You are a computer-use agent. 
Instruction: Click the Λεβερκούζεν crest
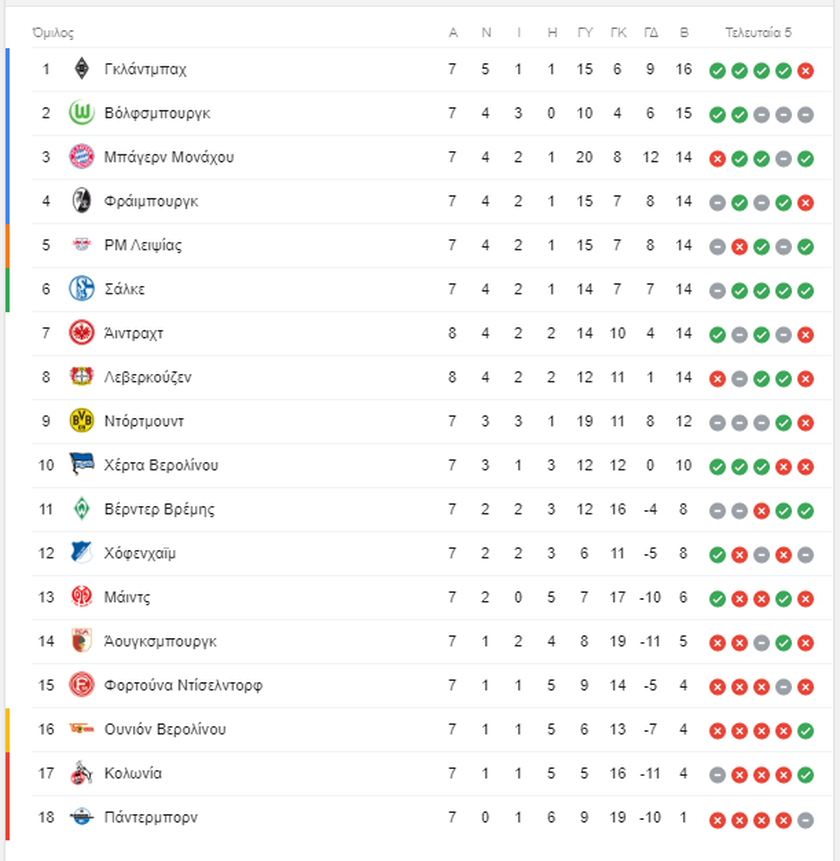(x=82, y=377)
